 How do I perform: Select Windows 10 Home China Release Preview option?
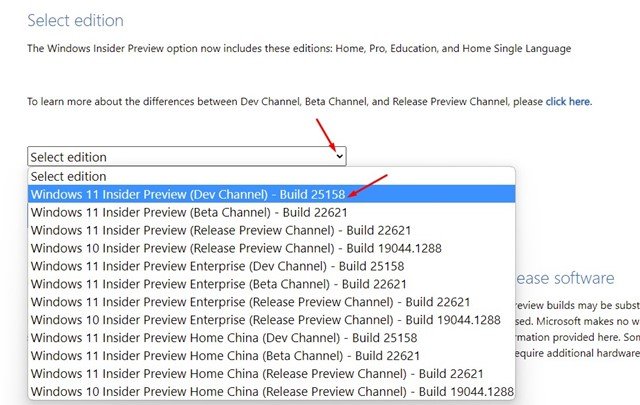[271, 392]
